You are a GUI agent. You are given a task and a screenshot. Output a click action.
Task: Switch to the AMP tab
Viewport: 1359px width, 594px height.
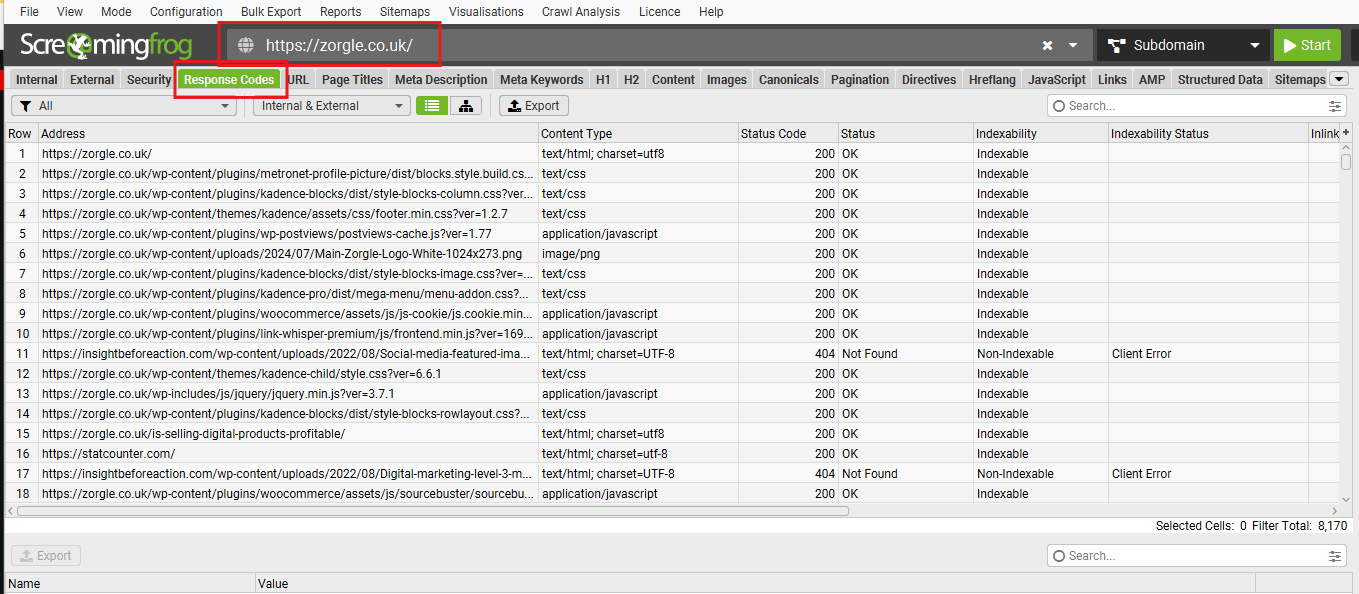(x=1152, y=80)
